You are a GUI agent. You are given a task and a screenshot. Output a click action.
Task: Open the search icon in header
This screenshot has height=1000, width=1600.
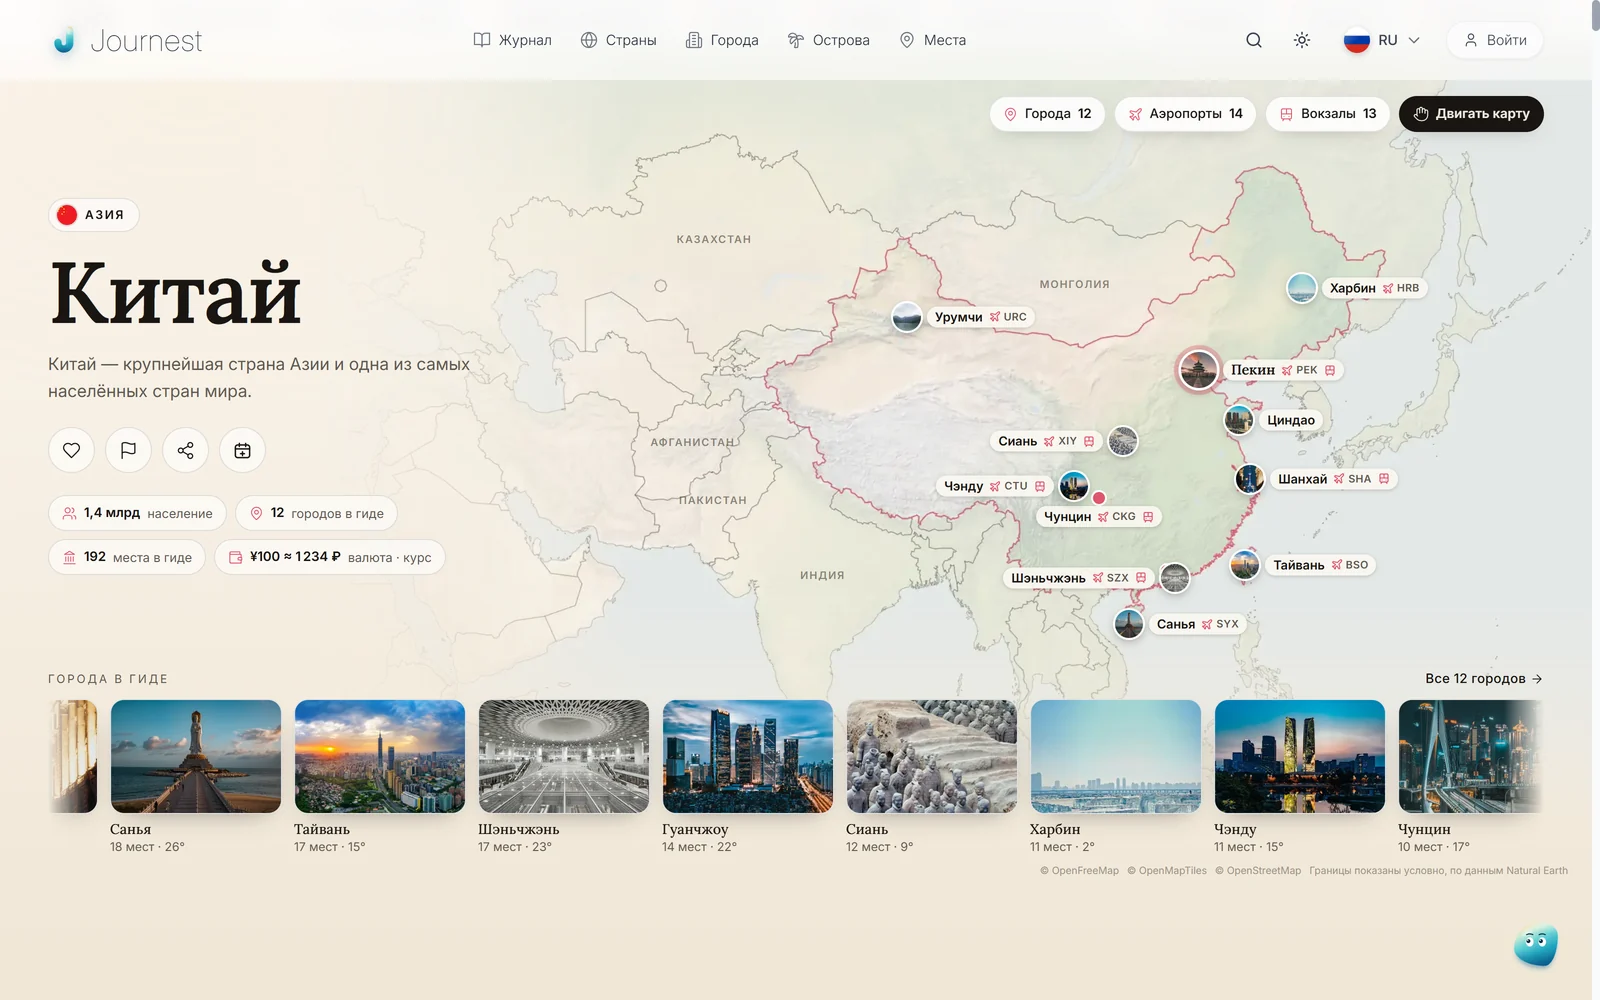click(1254, 40)
